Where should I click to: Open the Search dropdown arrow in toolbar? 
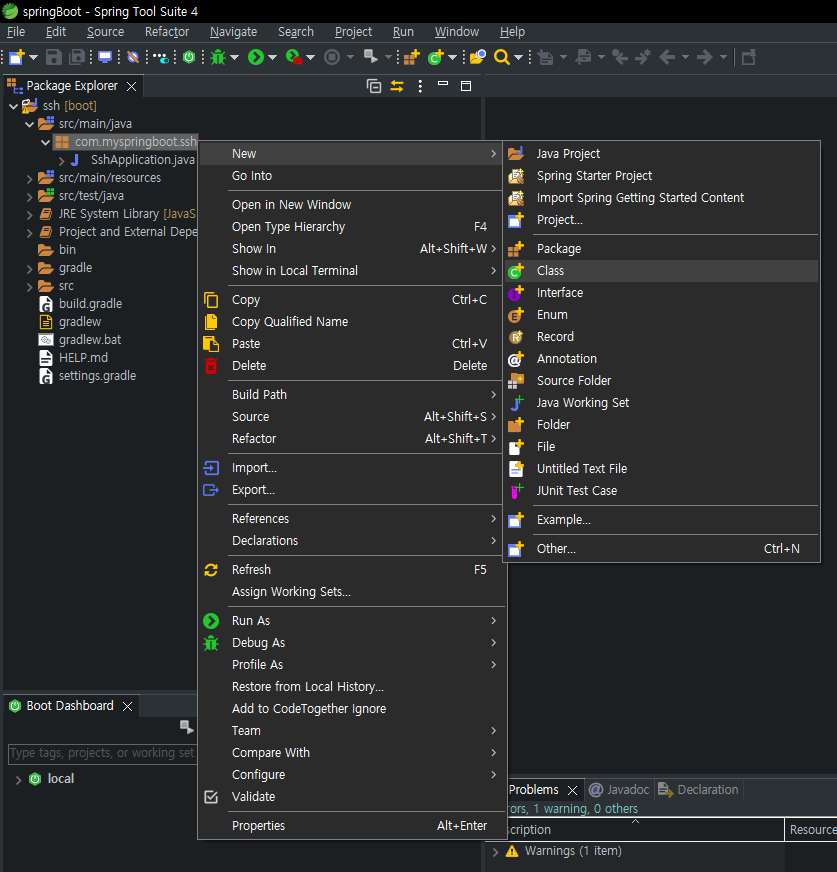pyautogui.click(x=518, y=57)
